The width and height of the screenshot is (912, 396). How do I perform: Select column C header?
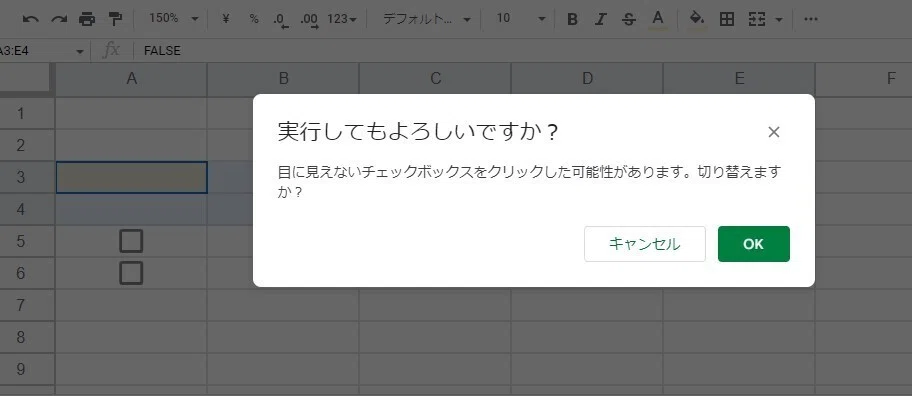[x=436, y=79]
